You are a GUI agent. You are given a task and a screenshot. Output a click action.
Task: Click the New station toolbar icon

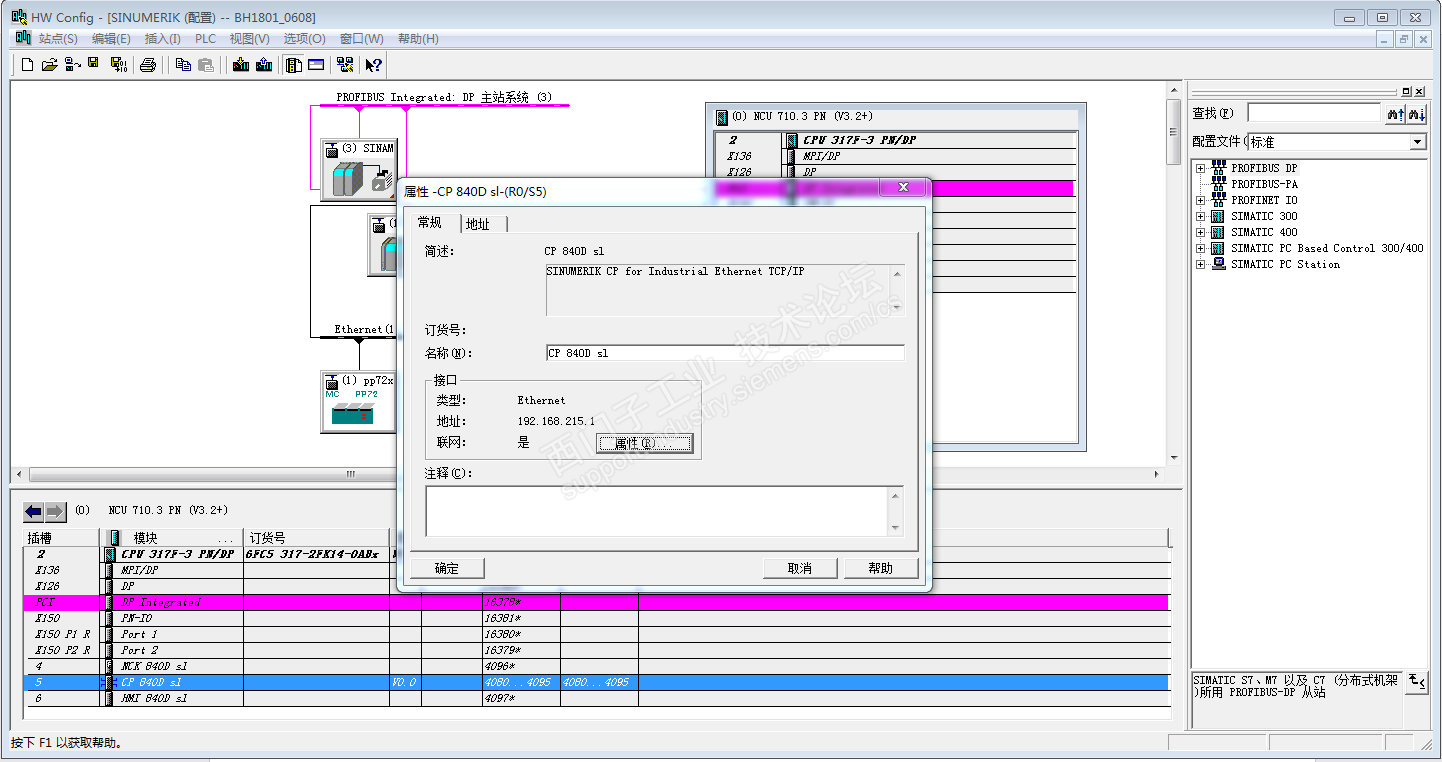coord(27,65)
